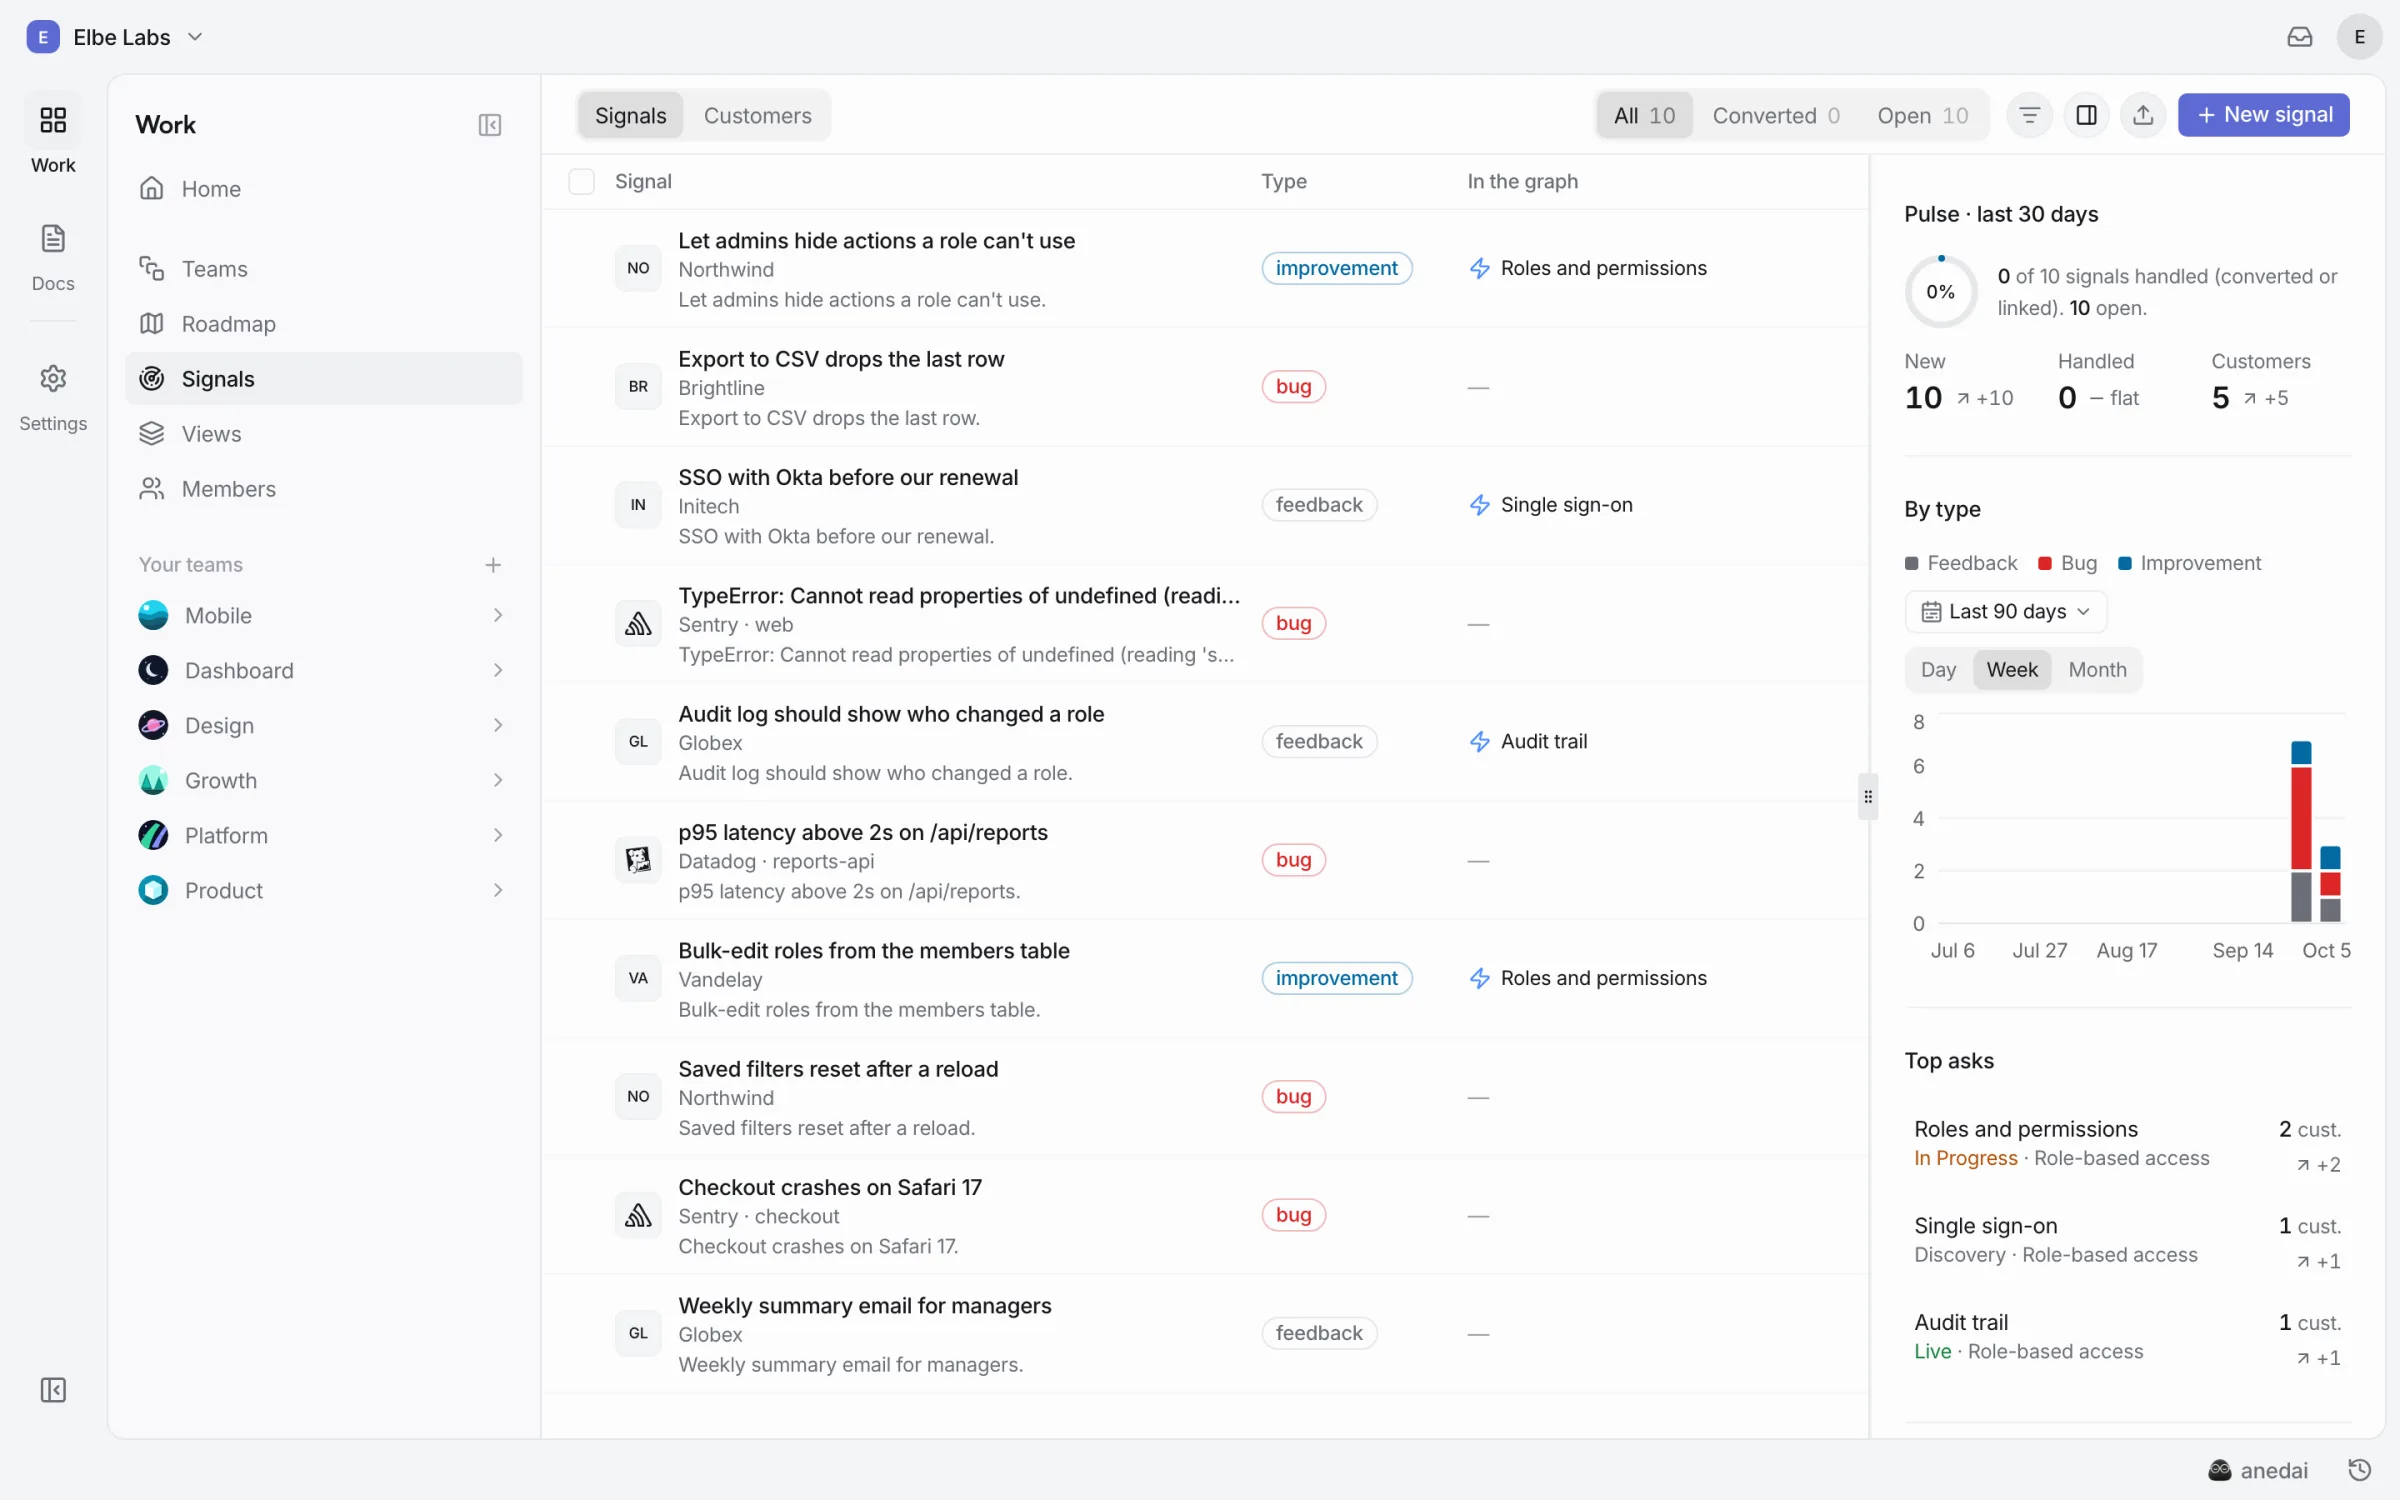The image size is (2400, 1500).
Task: Open Single sign-on in Top asks
Action: [x=2127, y=1240]
